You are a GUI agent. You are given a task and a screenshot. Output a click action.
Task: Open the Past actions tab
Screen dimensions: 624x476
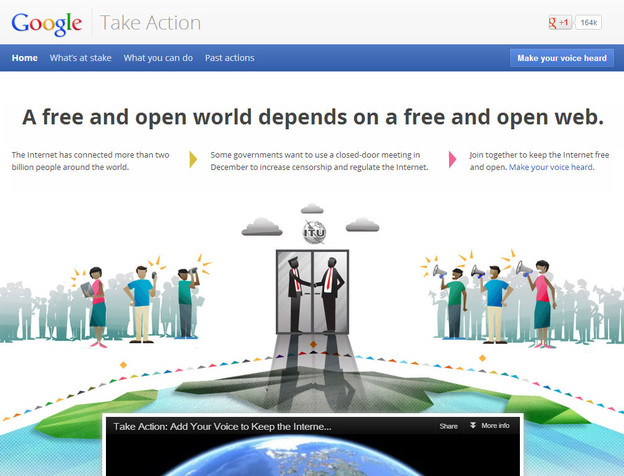coord(230,58)
